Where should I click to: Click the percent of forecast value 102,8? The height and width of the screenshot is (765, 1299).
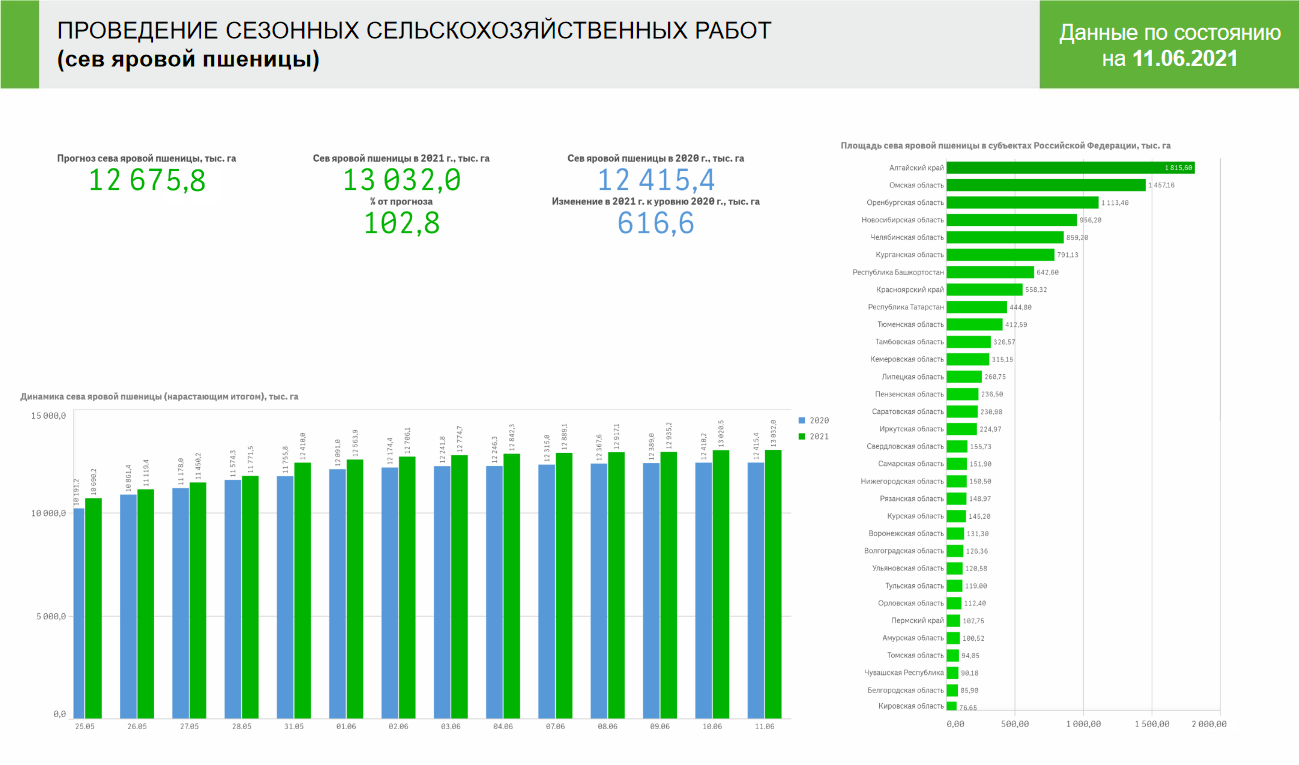point(401,223)
